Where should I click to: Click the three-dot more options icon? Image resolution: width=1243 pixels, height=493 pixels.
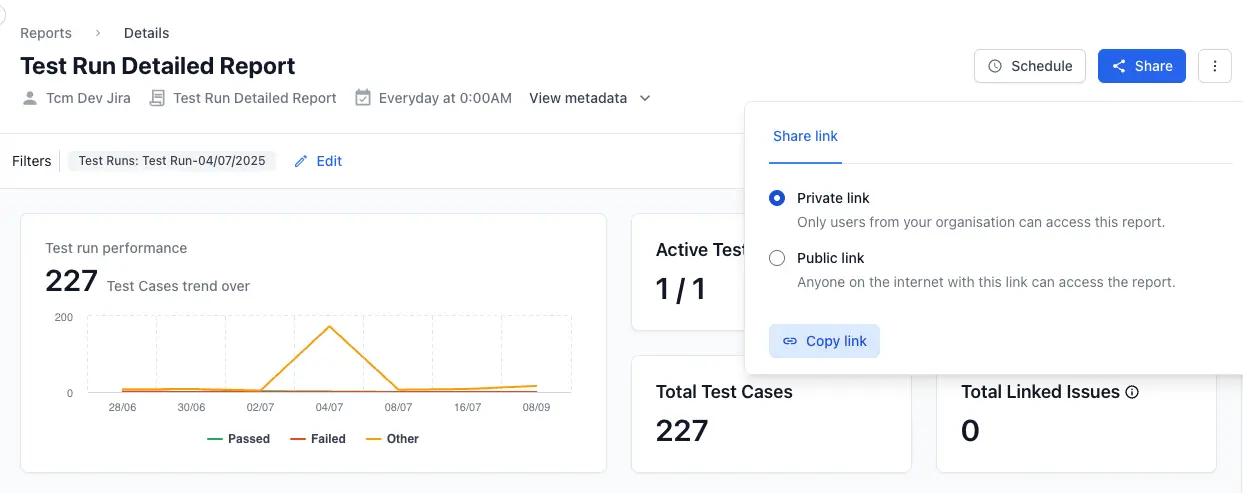click(x=1214, y=66)
